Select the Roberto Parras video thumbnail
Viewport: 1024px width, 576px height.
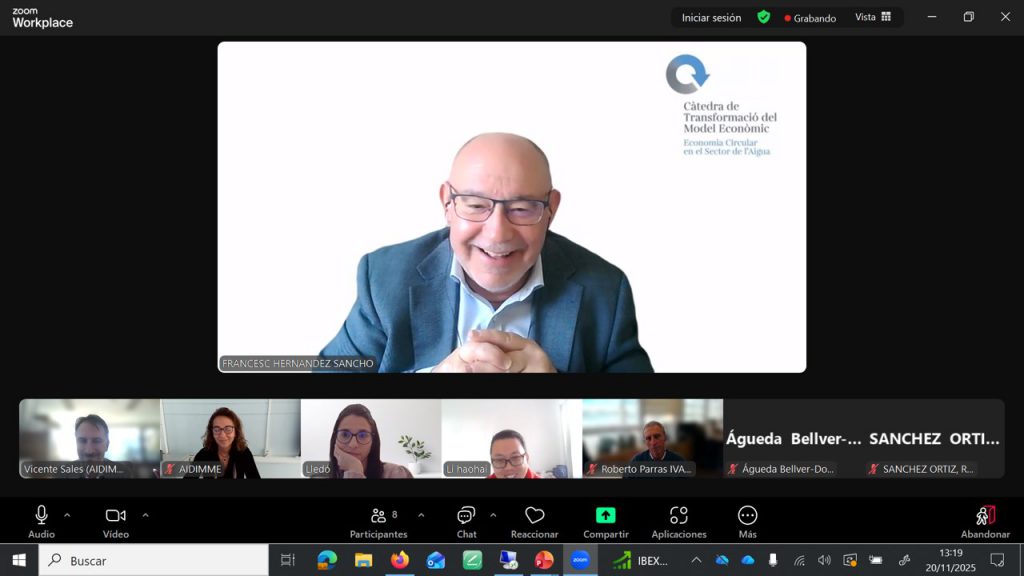tap(652, 438)
